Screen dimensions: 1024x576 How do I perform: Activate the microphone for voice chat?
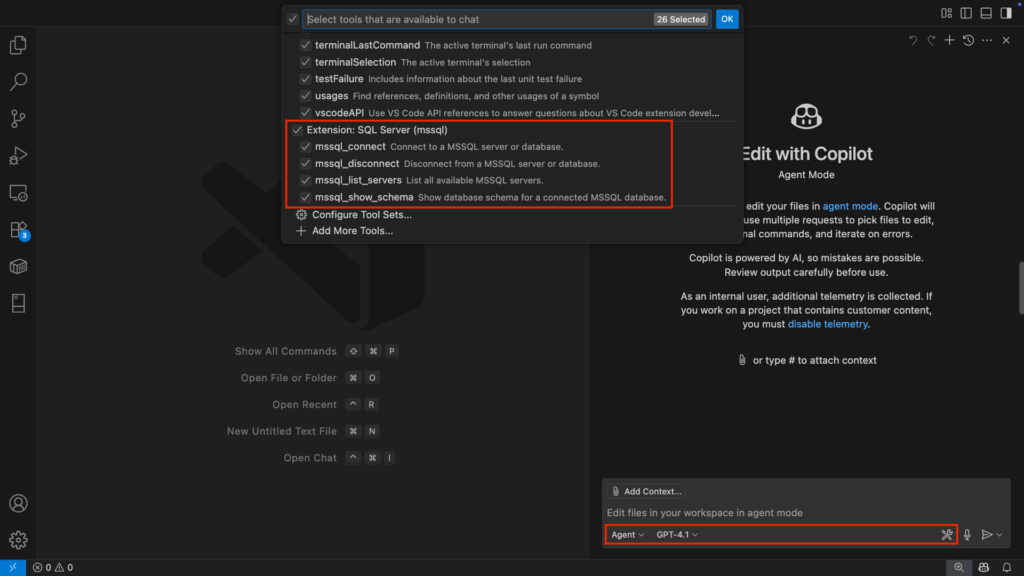pos(966,534)
